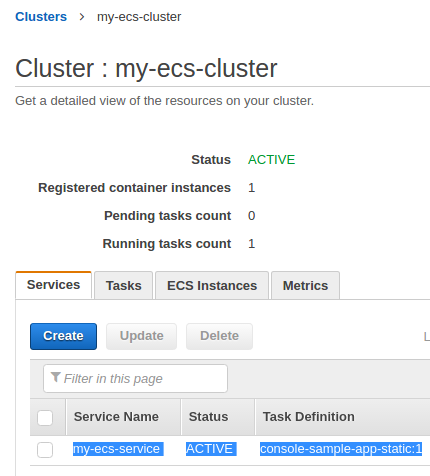Click the ACTIVE status in the service row

[209, 449]
